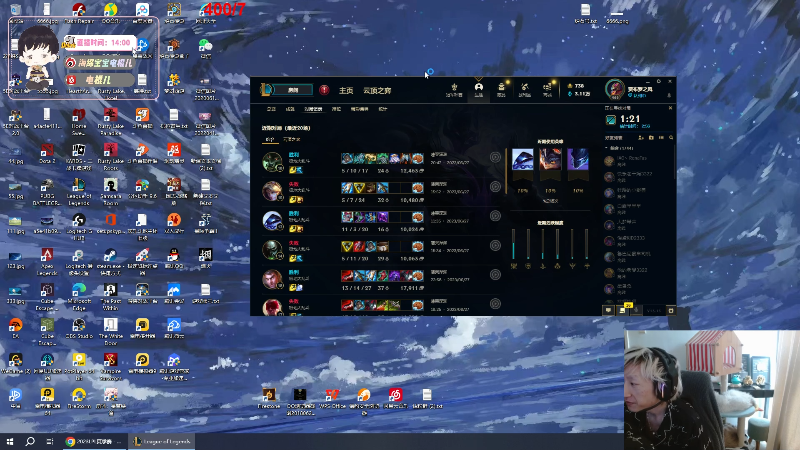This screenshot has height=450, width=800.
Task: Open the Firestone desktop shortcut
Action: 268,398
